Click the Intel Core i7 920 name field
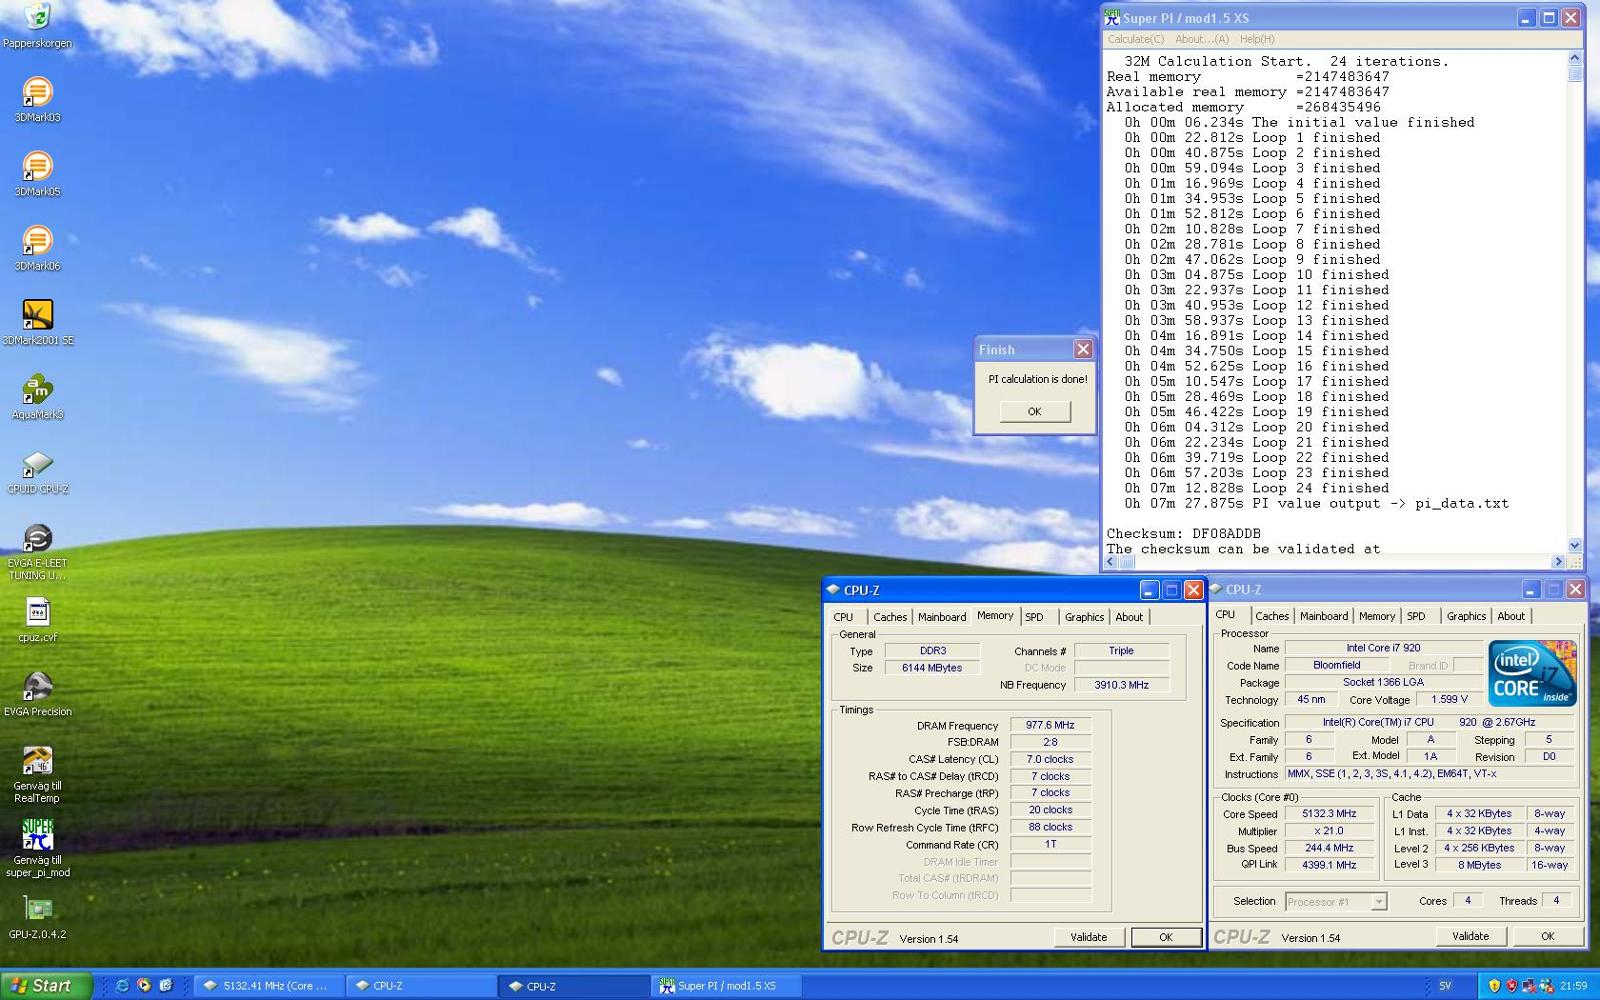1600x1000 pixels. click(1383, 648)
